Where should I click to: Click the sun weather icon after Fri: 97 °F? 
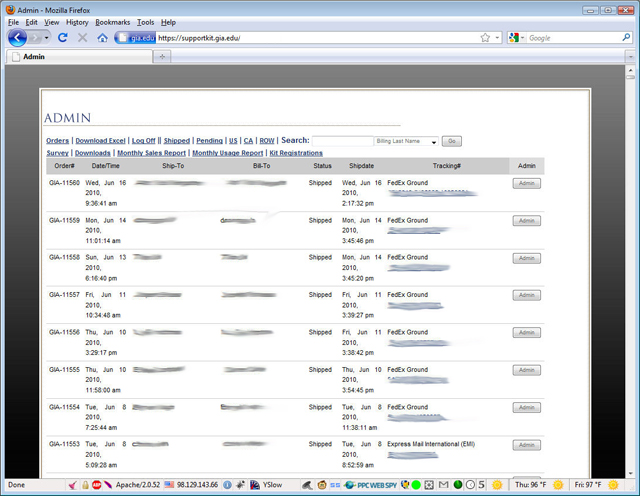(613, 485)
